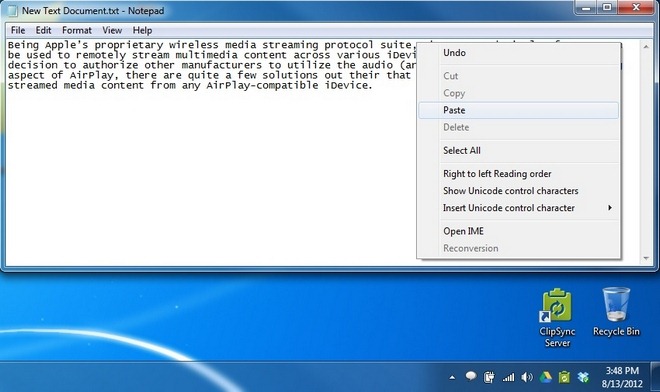Choose Open IME from context menu
This screenshot has width=660, height=392.
519,231
